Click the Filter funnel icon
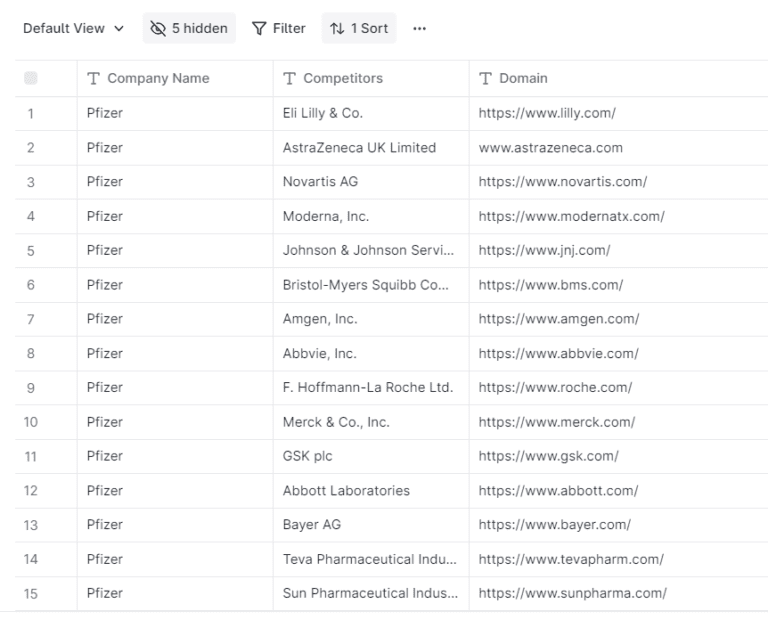768x620 pixels. (259, 28)
